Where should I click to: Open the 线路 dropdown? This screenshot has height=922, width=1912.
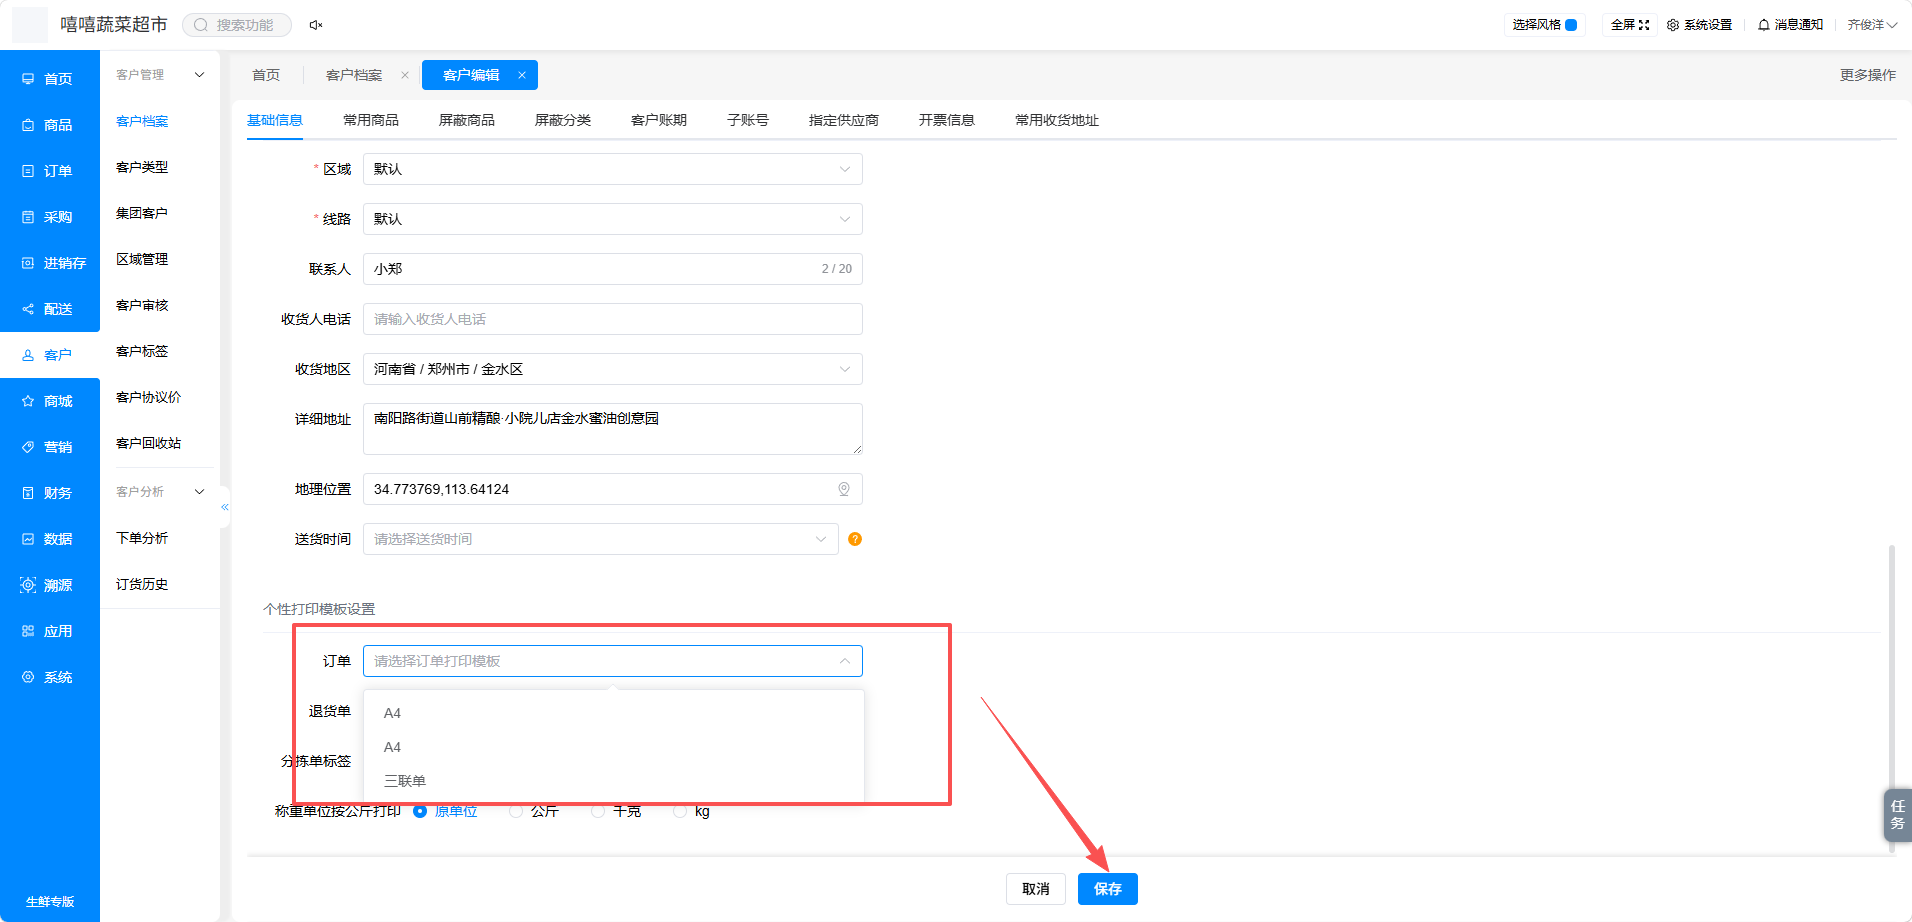tap(613, 219)
